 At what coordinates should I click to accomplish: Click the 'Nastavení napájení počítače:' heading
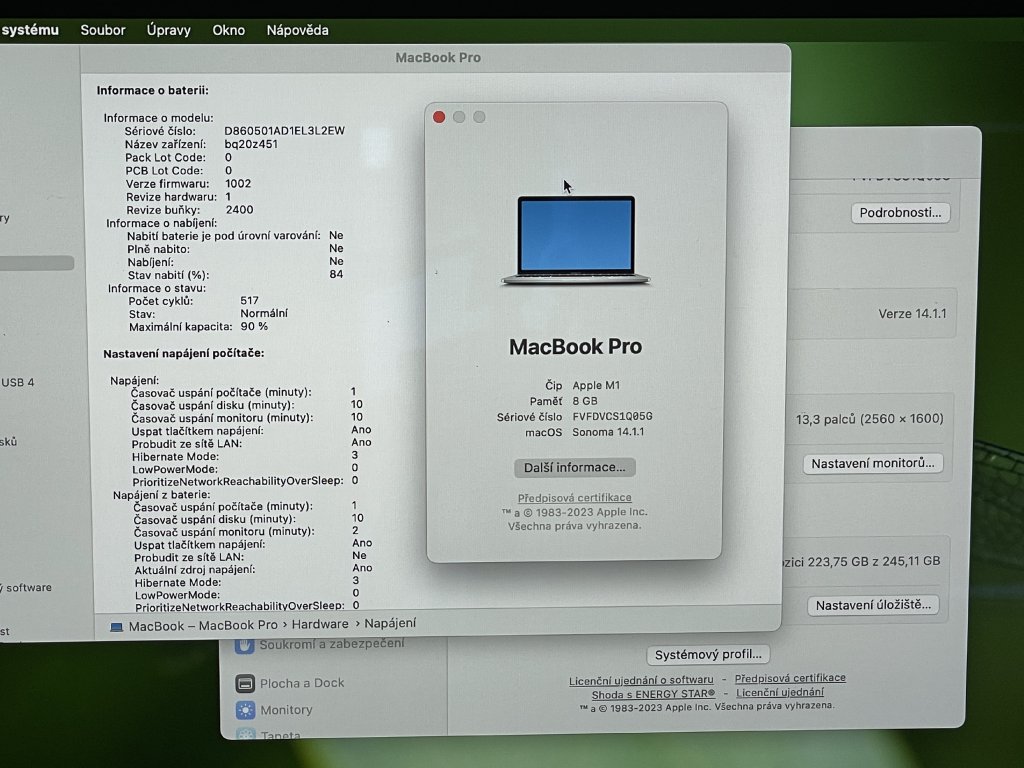(x=184, y=353)
